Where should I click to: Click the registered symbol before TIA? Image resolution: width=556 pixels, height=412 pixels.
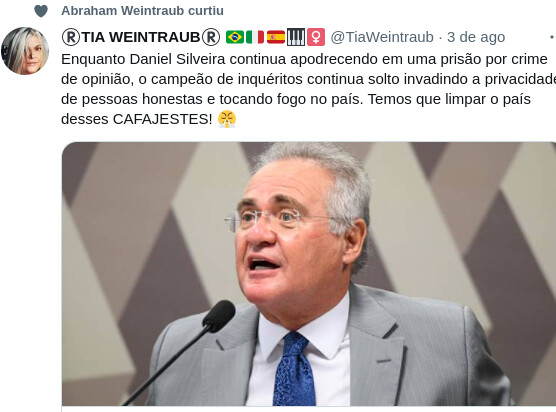pos(71,37)
